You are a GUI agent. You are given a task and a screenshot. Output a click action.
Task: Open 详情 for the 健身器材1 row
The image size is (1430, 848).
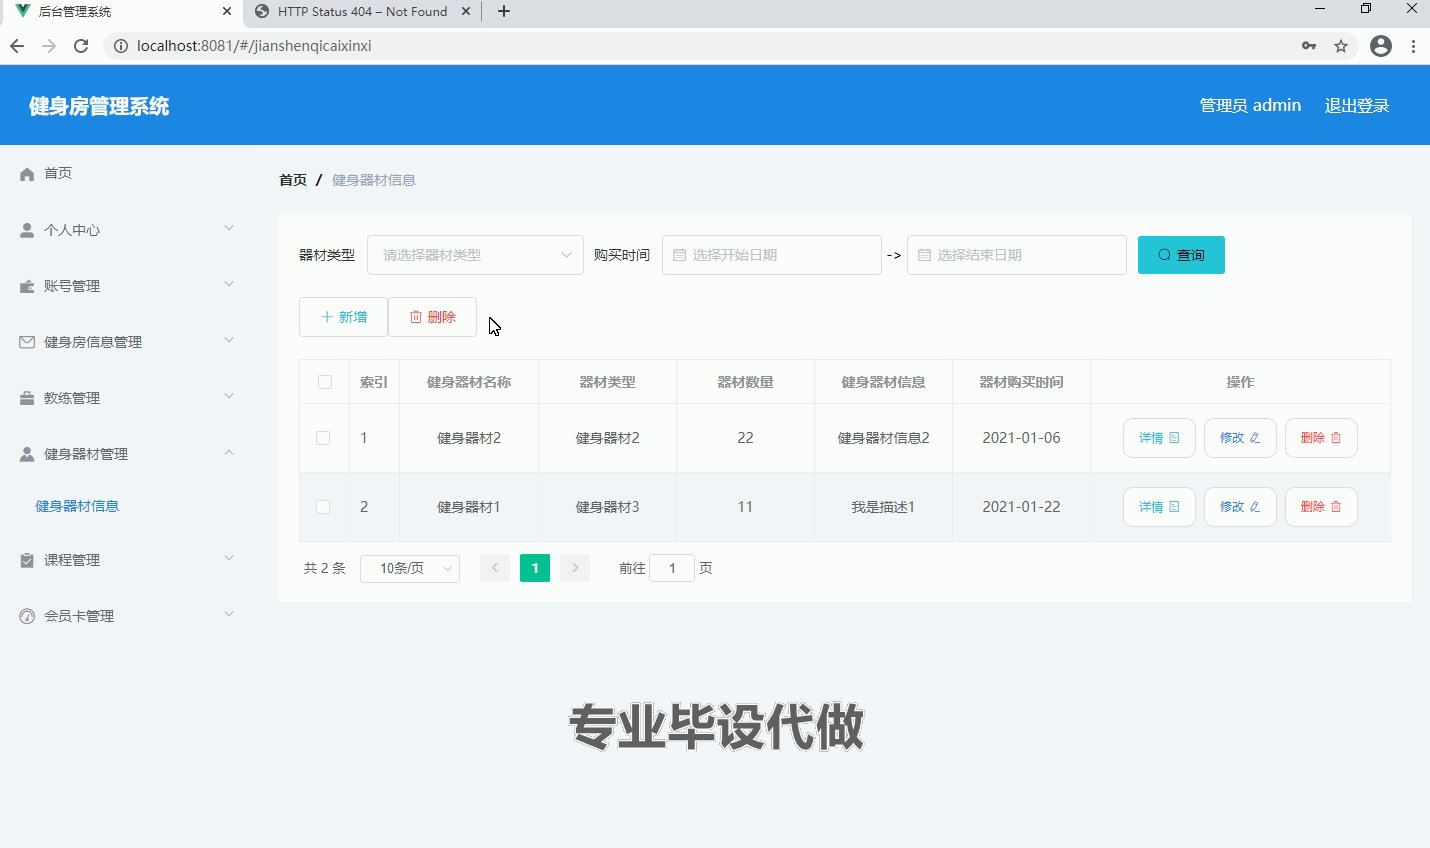tap(1159, 507)
